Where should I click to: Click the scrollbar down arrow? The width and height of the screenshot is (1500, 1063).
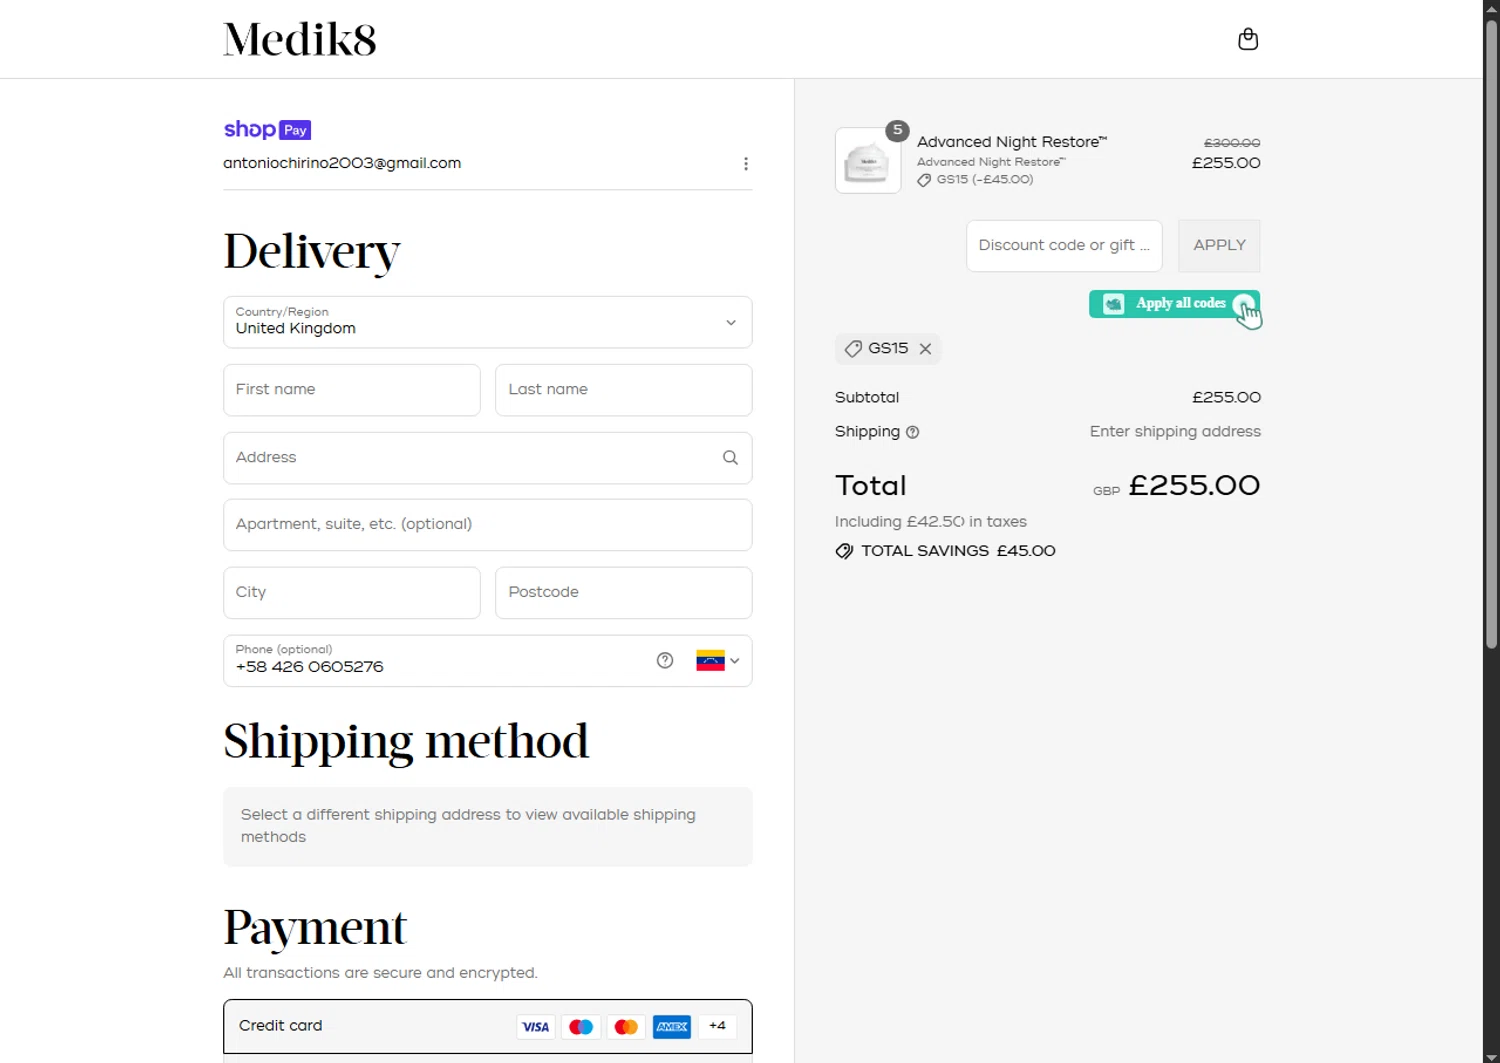click(1491, 1056)
